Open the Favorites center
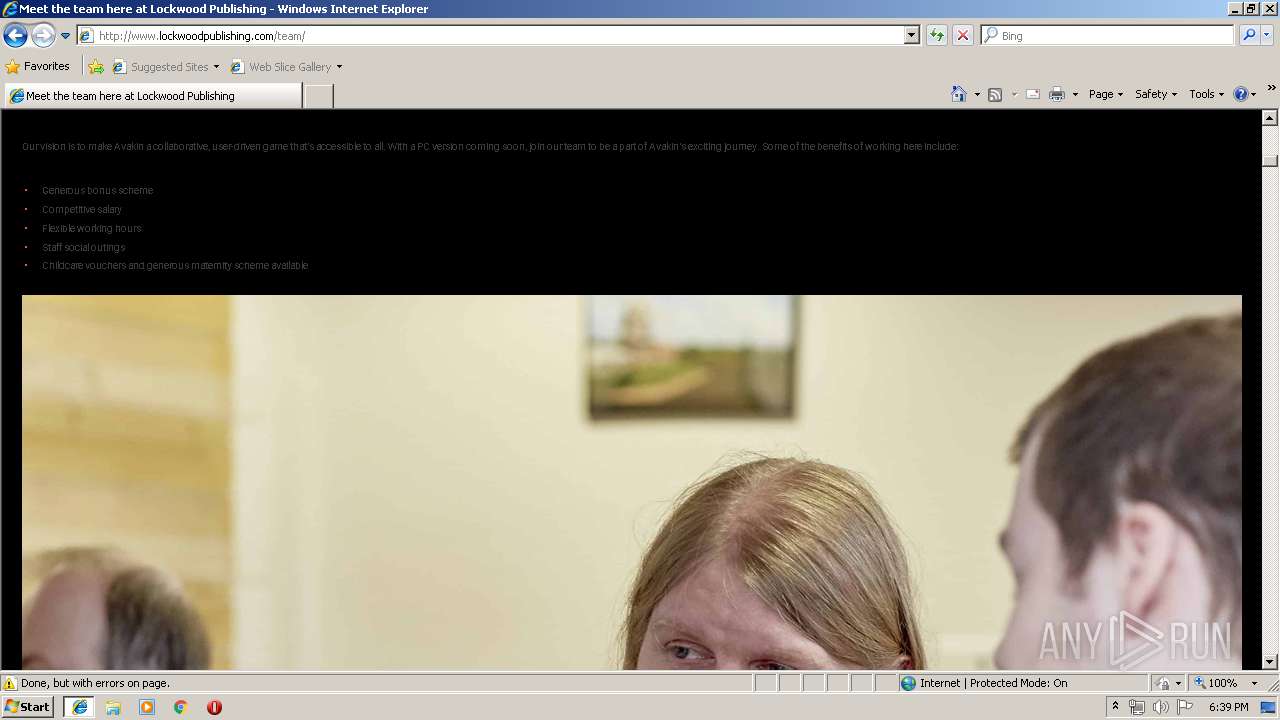 38,67
